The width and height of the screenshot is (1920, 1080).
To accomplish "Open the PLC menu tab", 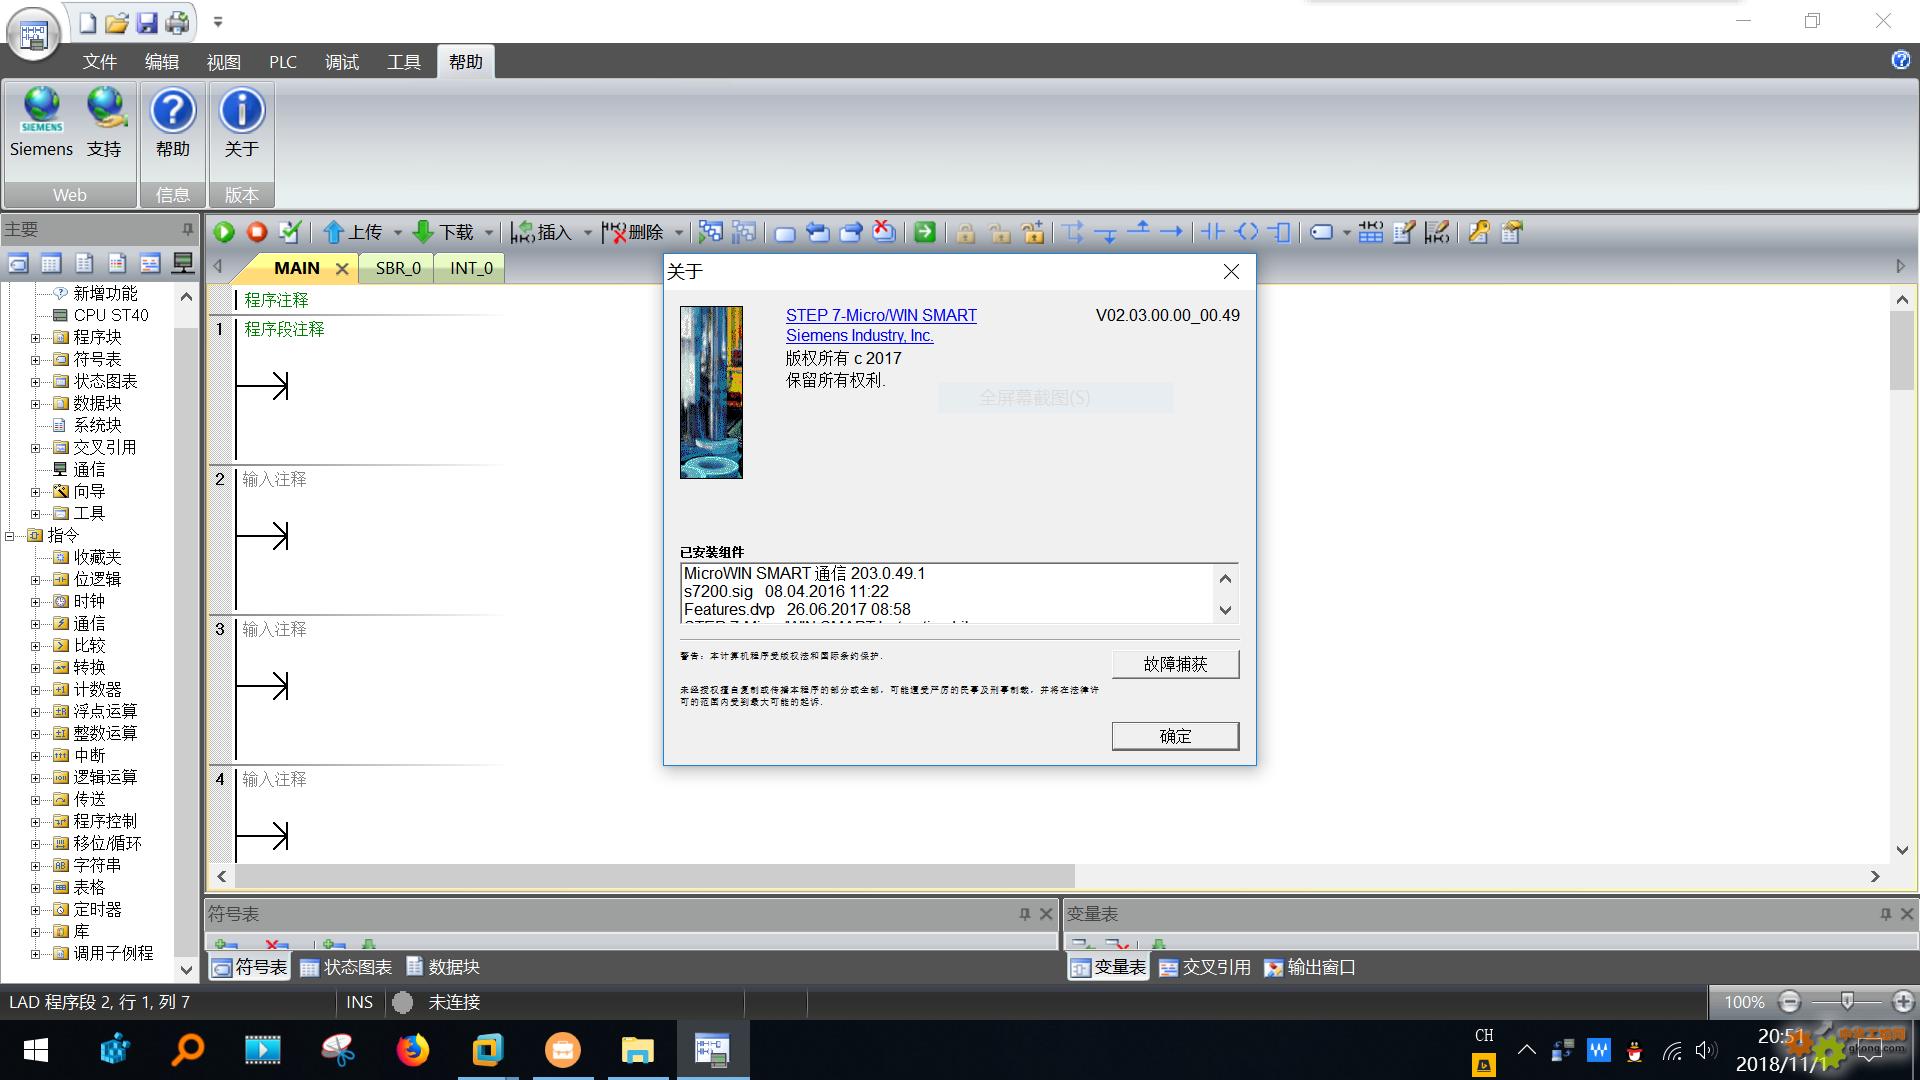I will click(x=283, y=62).
